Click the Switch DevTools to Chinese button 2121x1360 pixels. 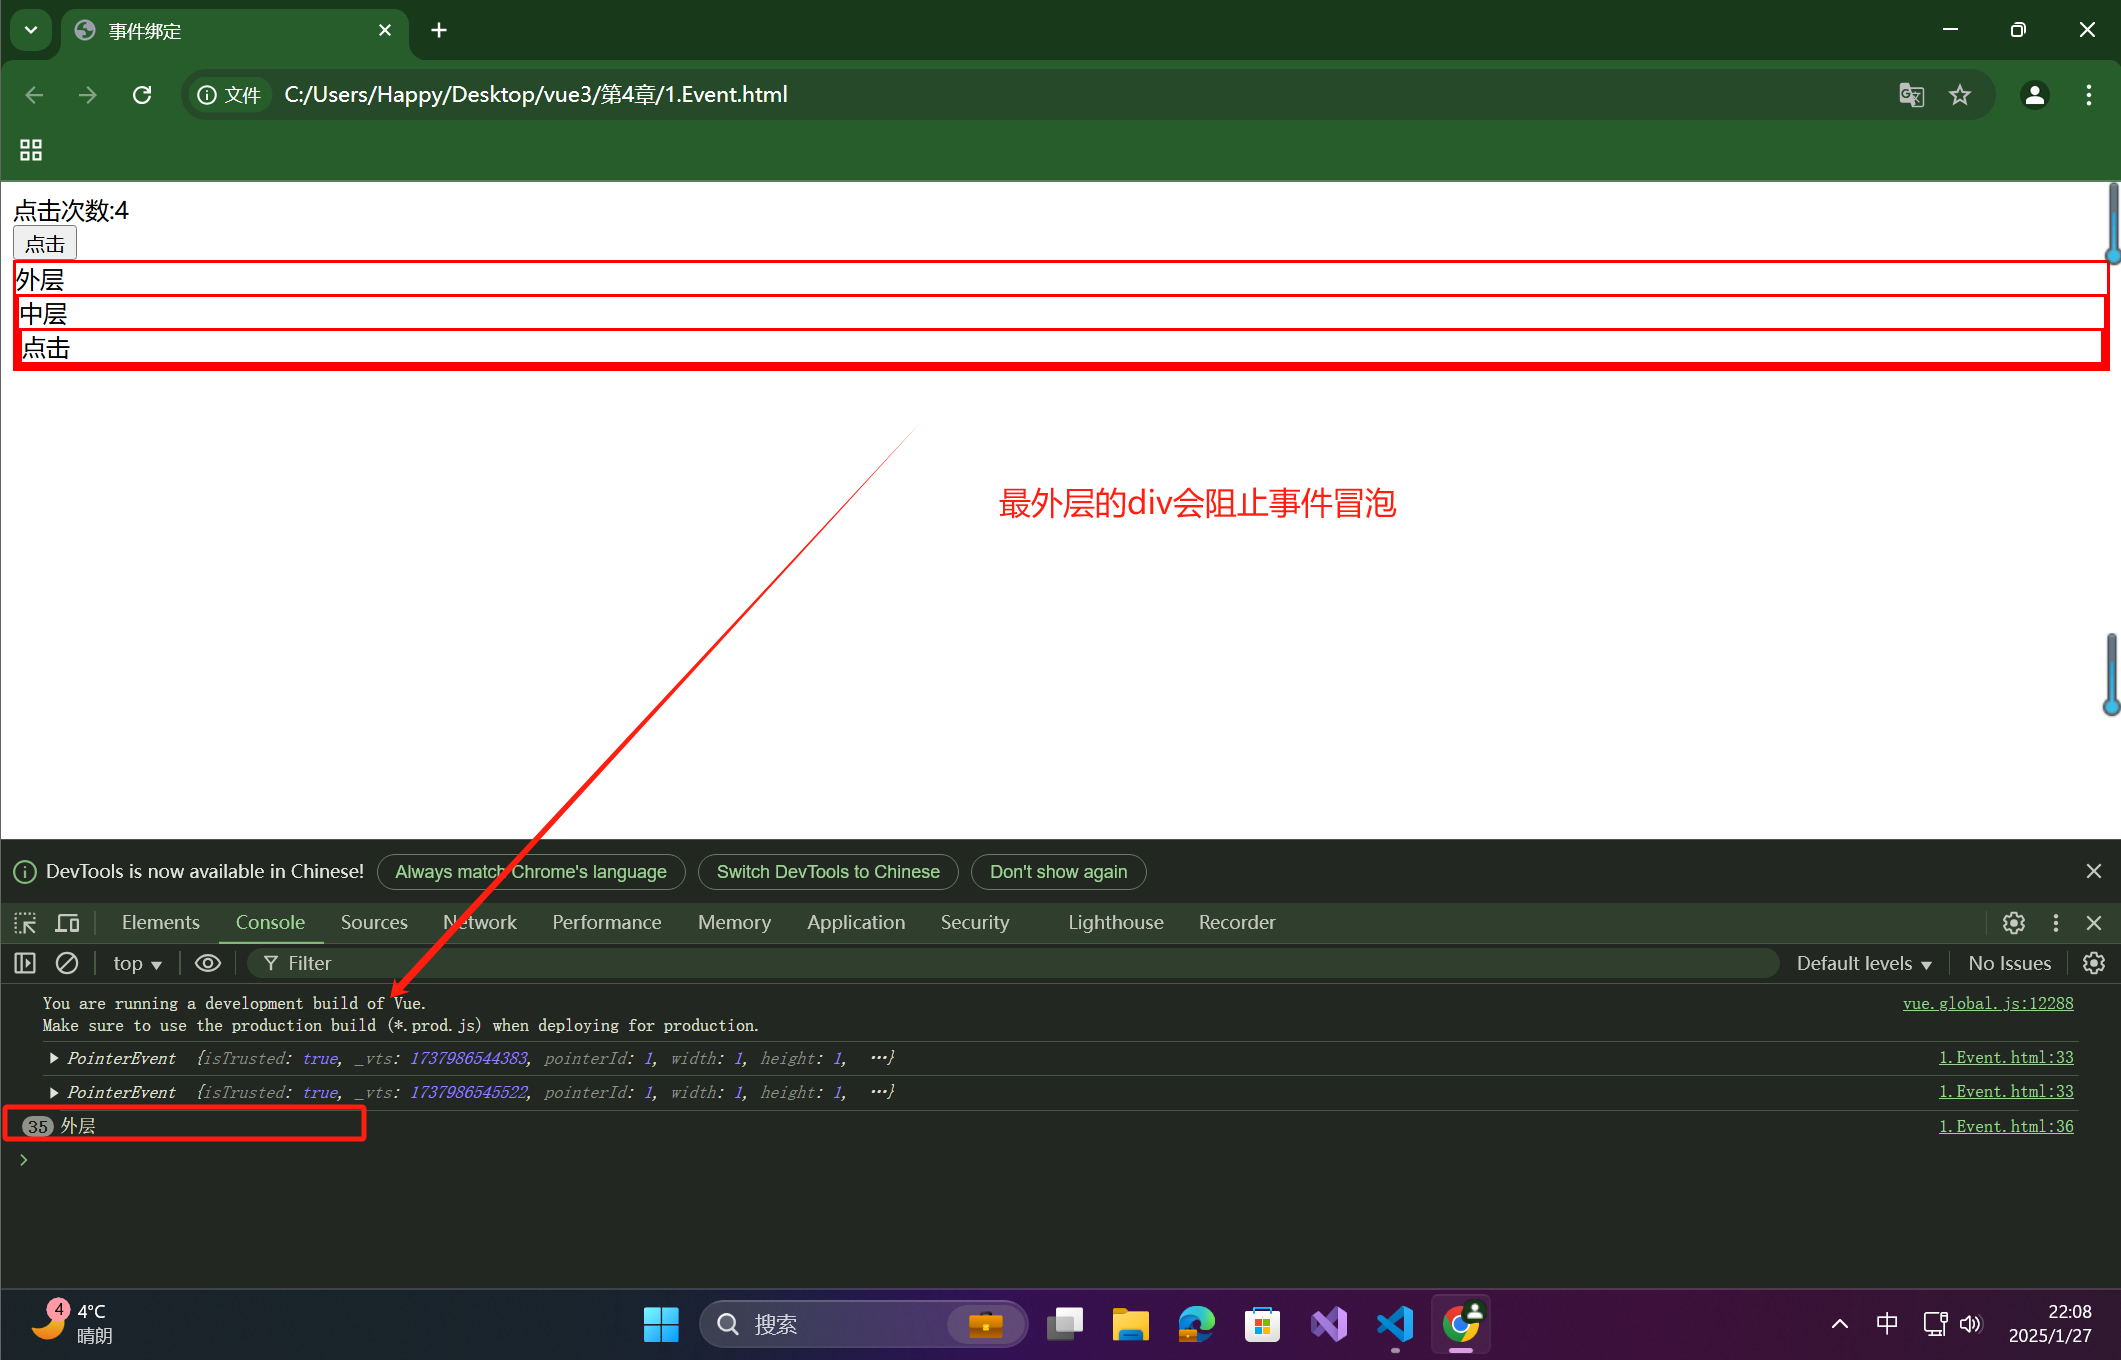coord(827,871)
